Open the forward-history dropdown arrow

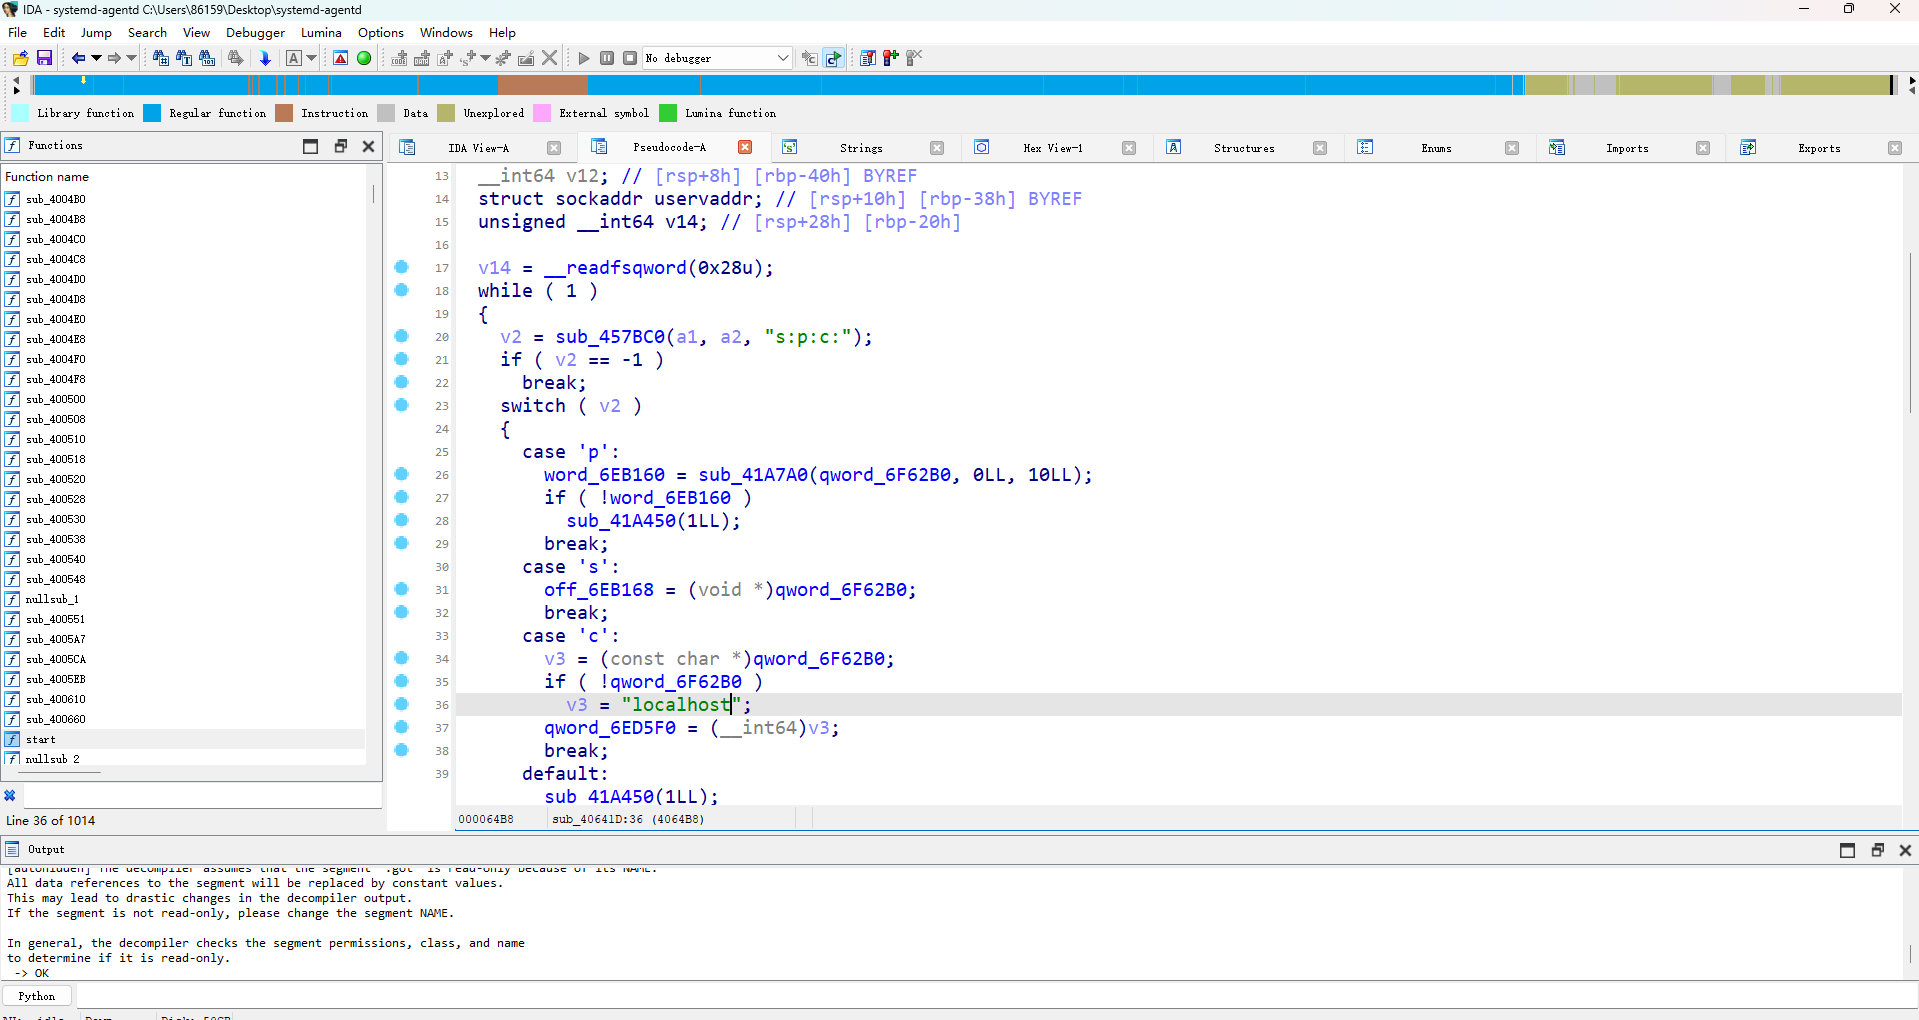[x=131, y=58]
